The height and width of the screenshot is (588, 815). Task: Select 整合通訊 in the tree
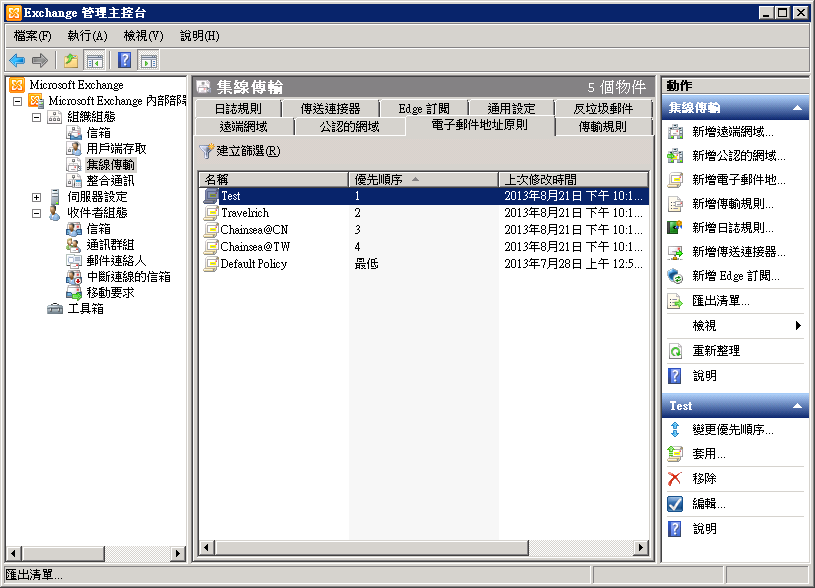click(110, 181)
